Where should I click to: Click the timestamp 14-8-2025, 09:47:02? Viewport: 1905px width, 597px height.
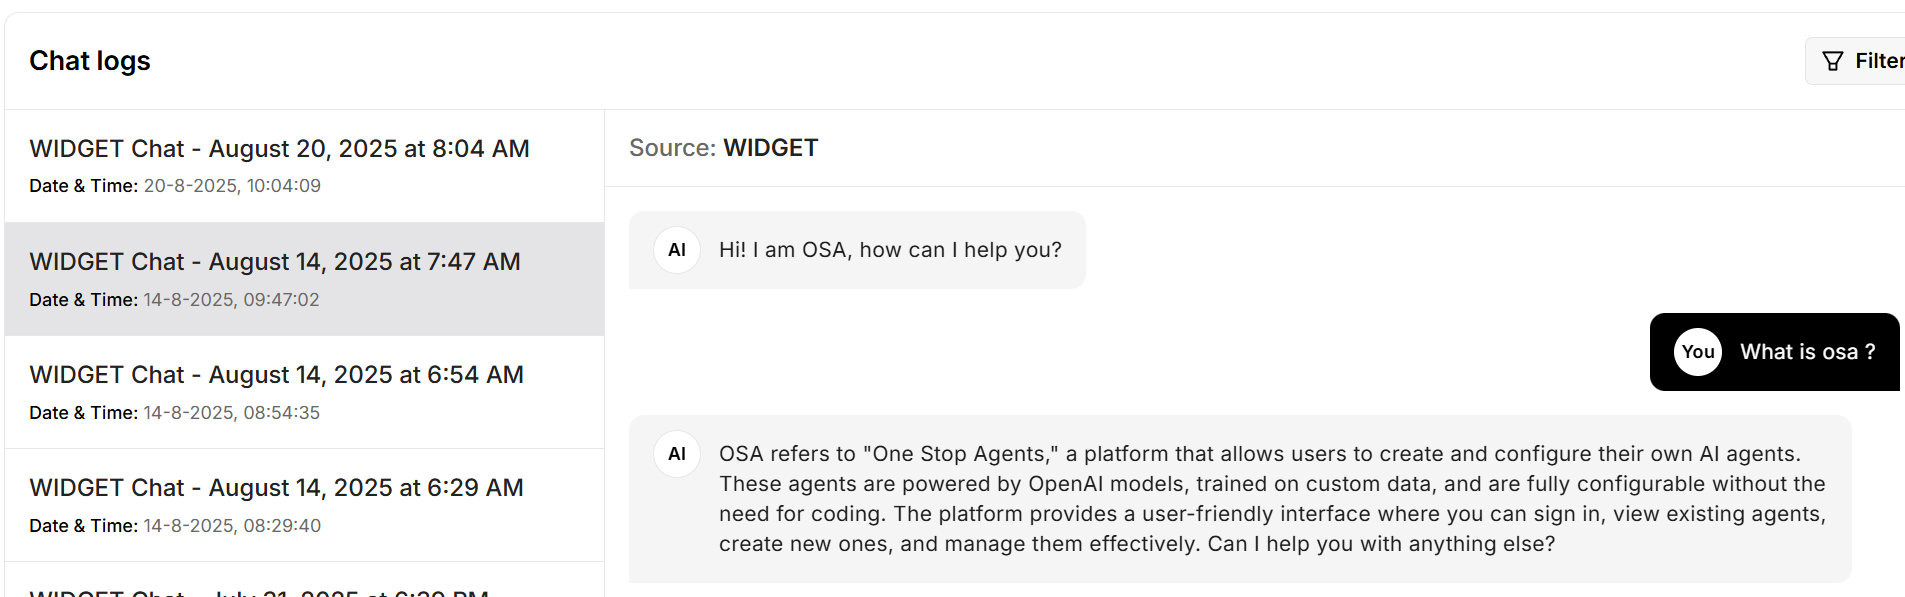pos(231,299)
